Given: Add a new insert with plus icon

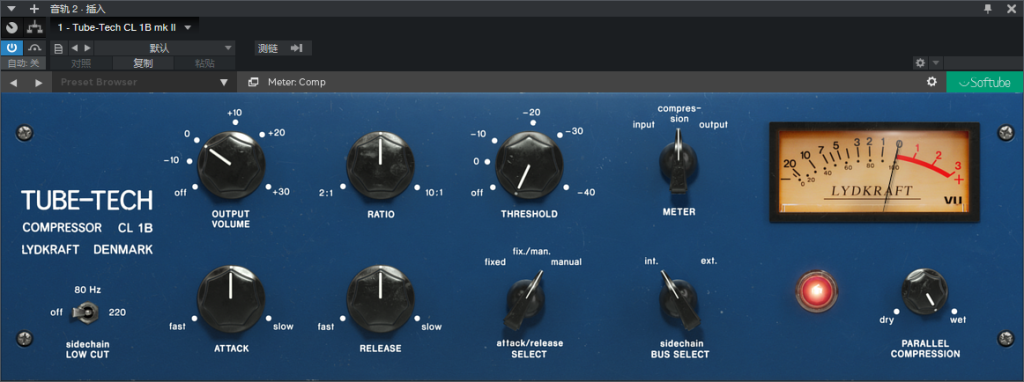Looking at the screenshot, I should [x=34, y=8].
